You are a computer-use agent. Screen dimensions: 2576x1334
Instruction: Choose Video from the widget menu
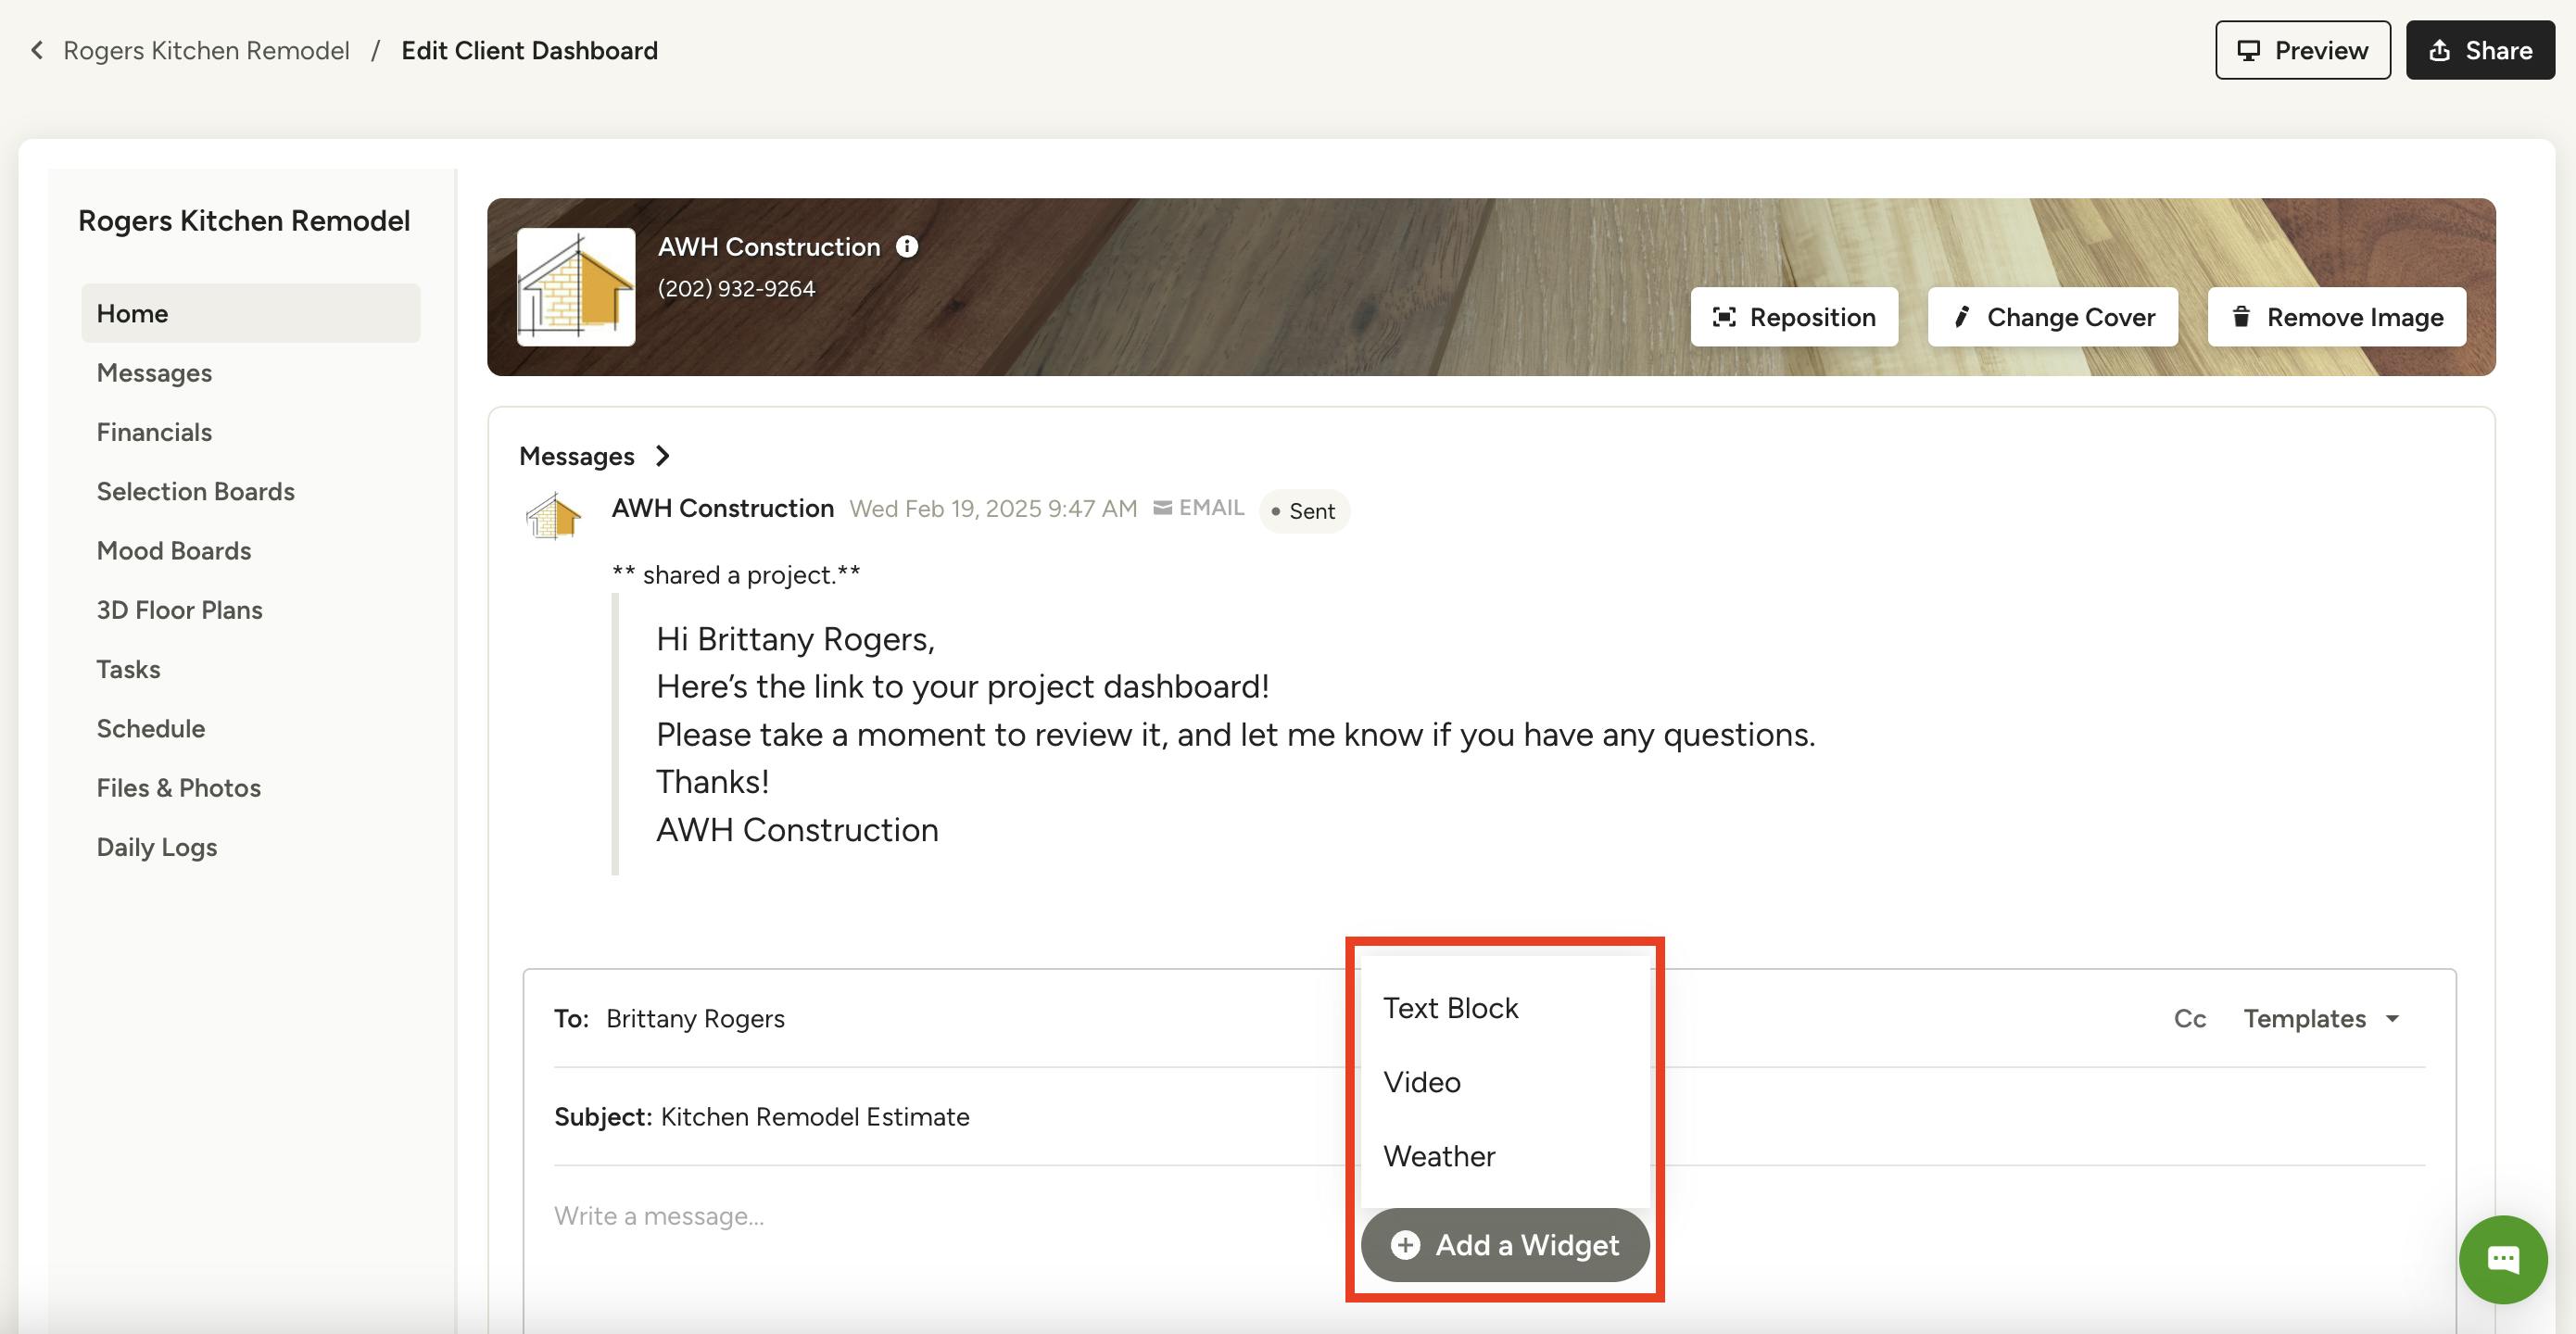point(1421,1082)
